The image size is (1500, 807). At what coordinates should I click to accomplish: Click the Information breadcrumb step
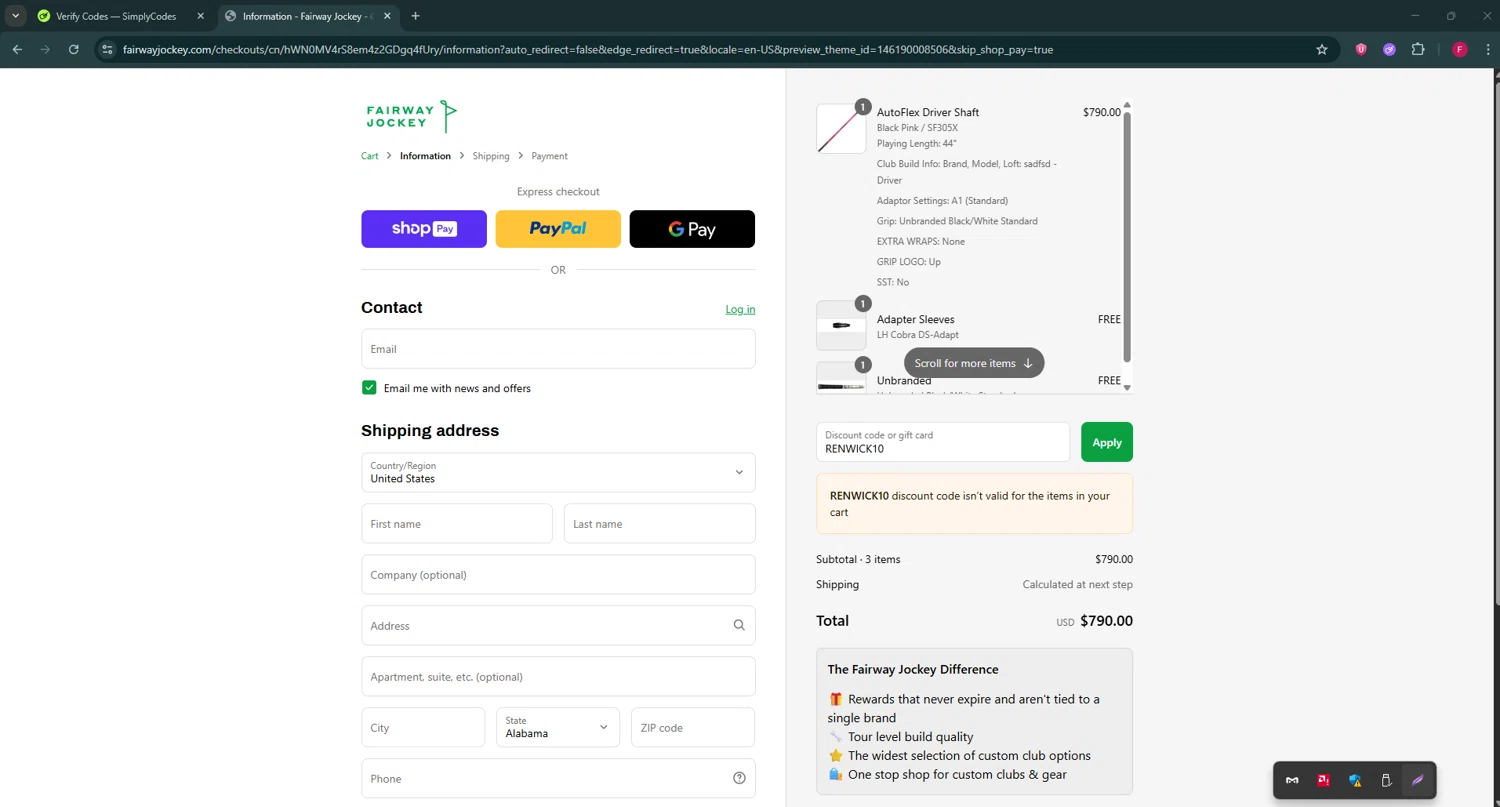[x=425, y=156]
